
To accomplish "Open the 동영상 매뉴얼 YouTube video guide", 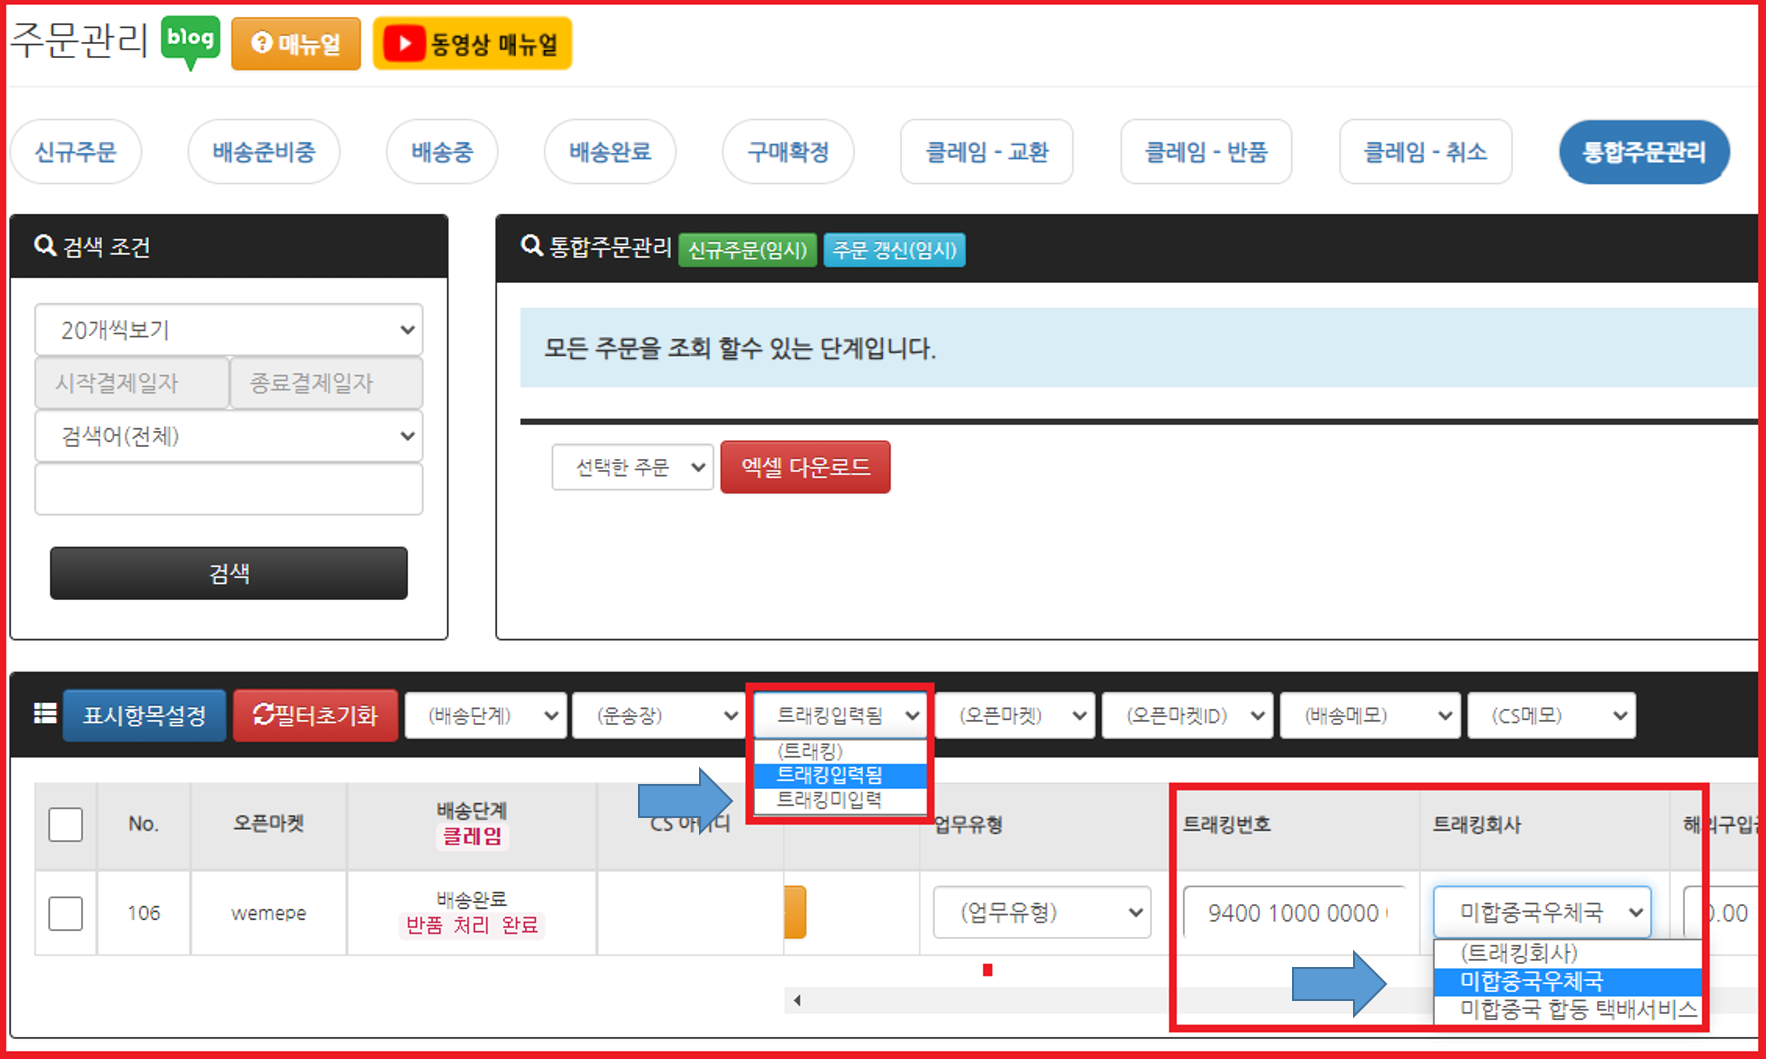I will click(472, 44).
